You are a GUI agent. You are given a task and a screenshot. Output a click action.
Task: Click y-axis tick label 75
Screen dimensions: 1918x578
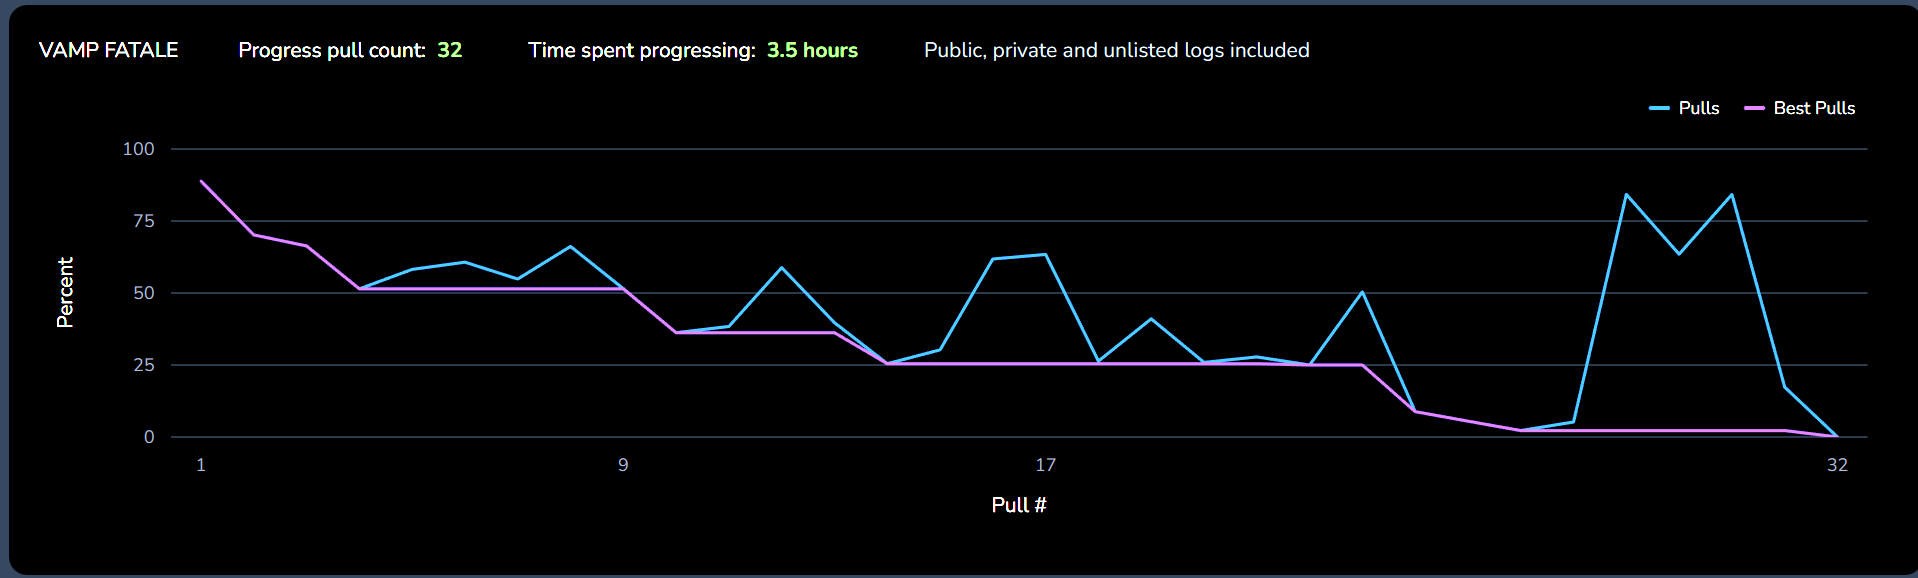point(144,221)
